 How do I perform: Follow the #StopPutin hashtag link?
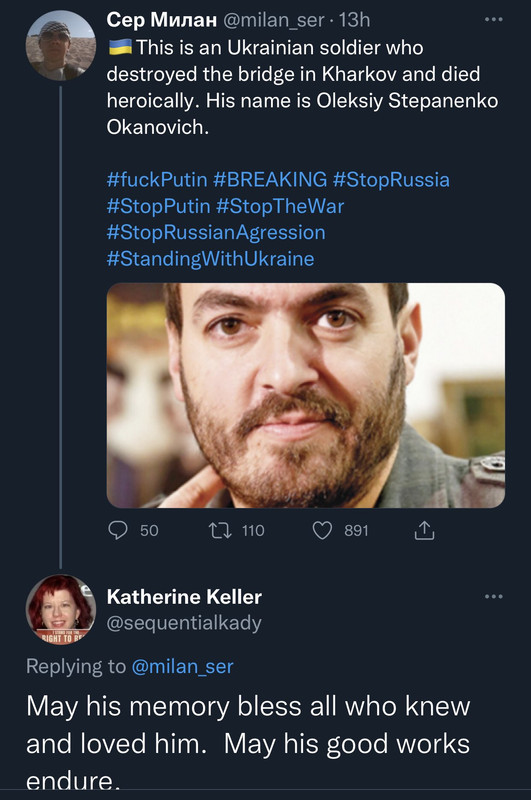coord(159,206)
